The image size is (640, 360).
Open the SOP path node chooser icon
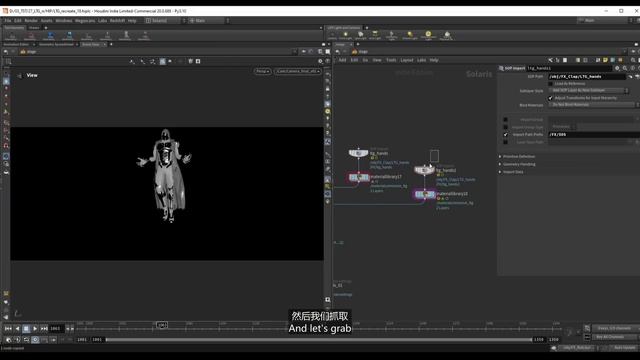pyautogui.click(x=631, y=76)
